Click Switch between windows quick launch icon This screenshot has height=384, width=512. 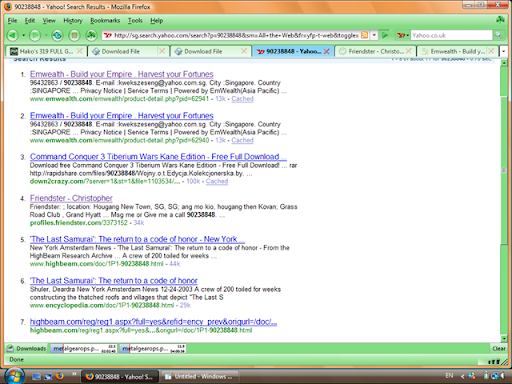[48, 377]
